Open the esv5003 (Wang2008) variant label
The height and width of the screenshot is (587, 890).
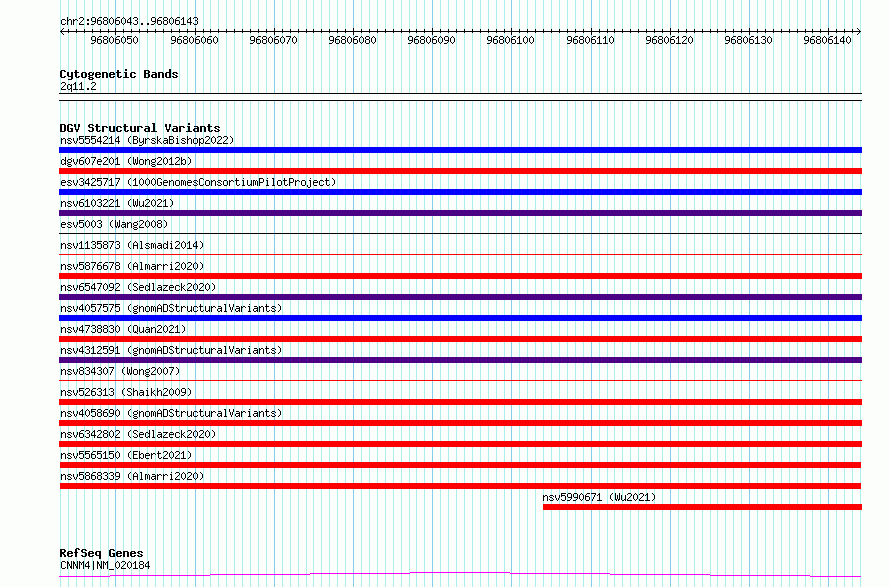click(x=114, y=224)
